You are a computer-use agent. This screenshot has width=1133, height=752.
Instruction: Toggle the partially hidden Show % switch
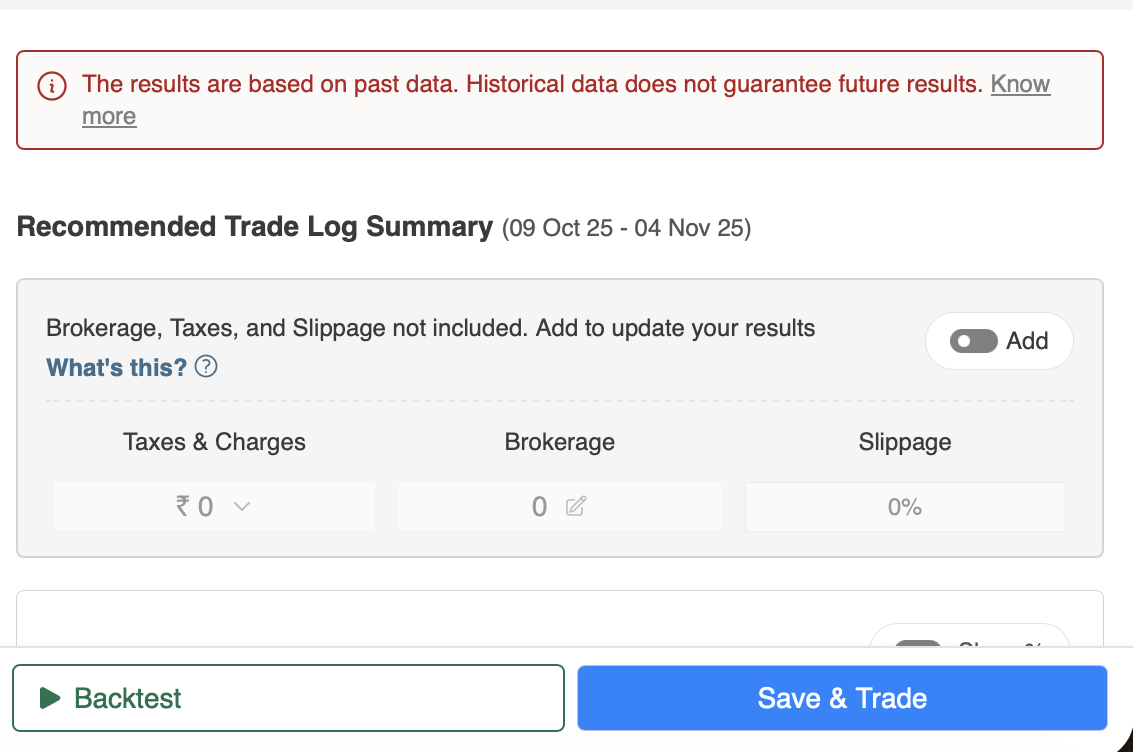(x=917, y=643)
